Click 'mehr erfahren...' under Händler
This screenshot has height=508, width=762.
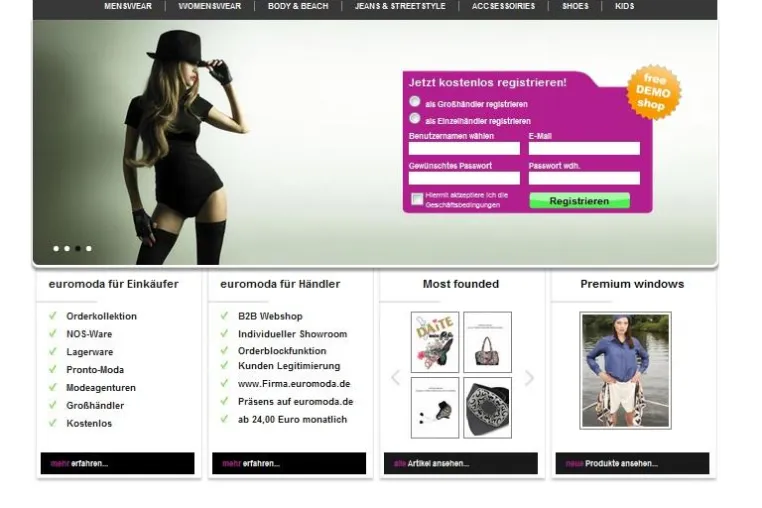tap(289, 463)
